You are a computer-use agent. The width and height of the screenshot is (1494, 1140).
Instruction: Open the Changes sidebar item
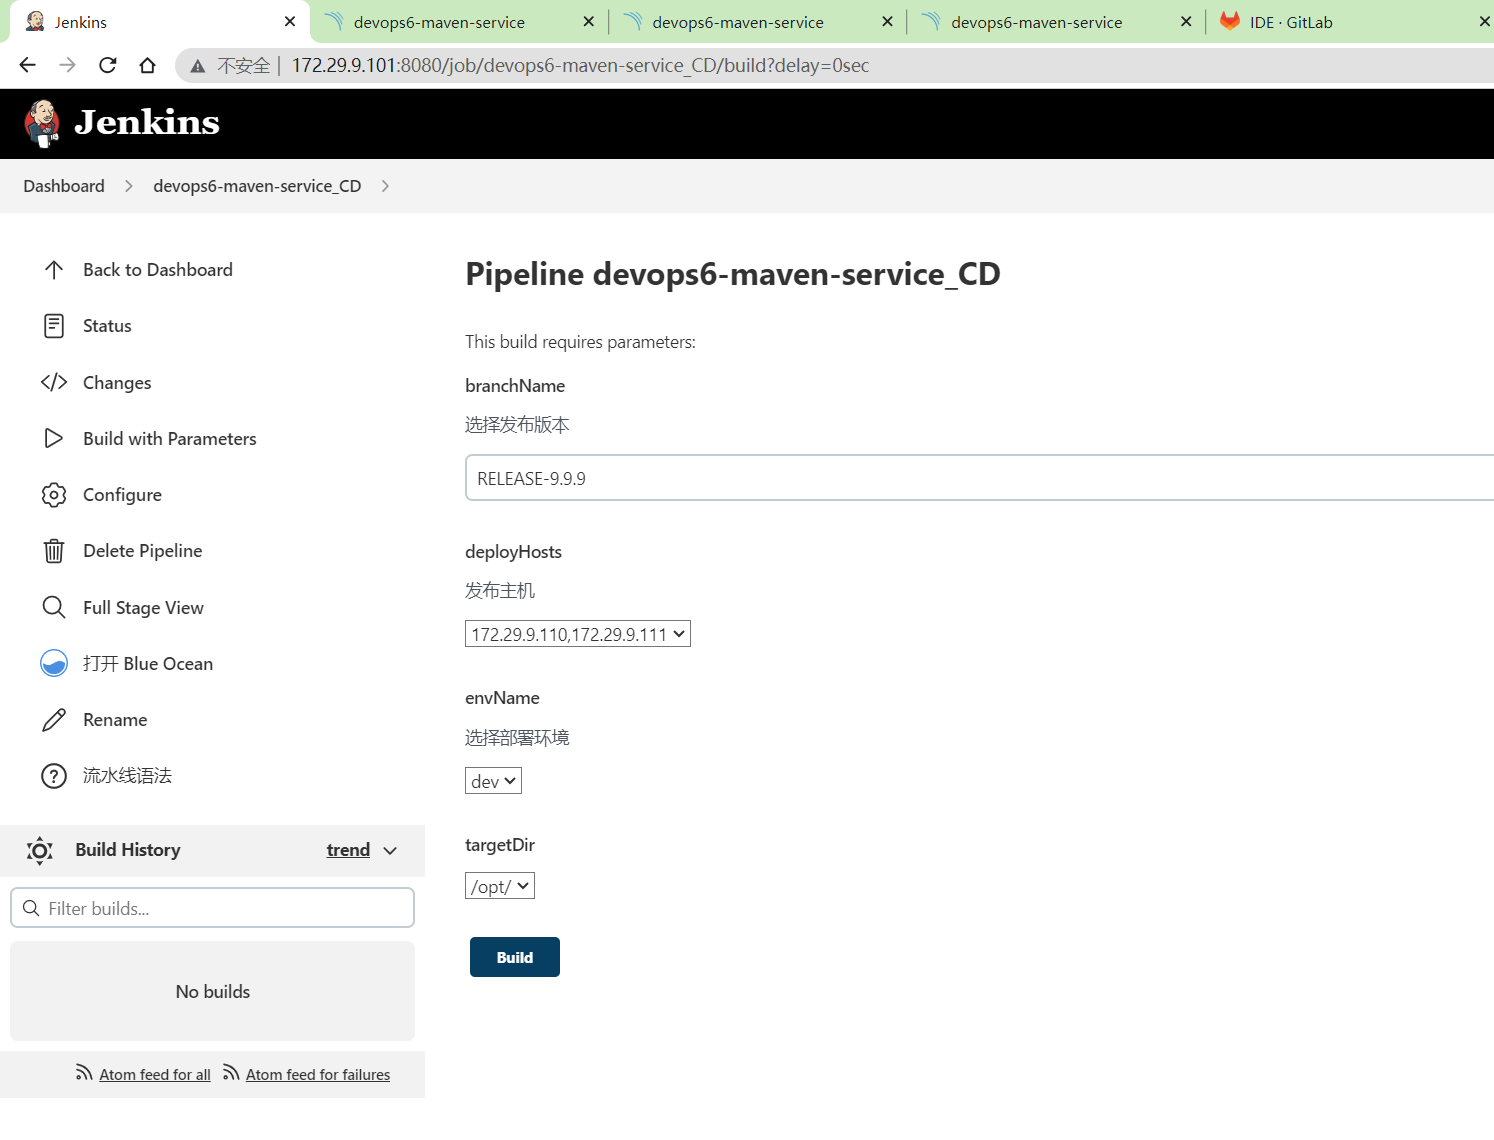117,382
